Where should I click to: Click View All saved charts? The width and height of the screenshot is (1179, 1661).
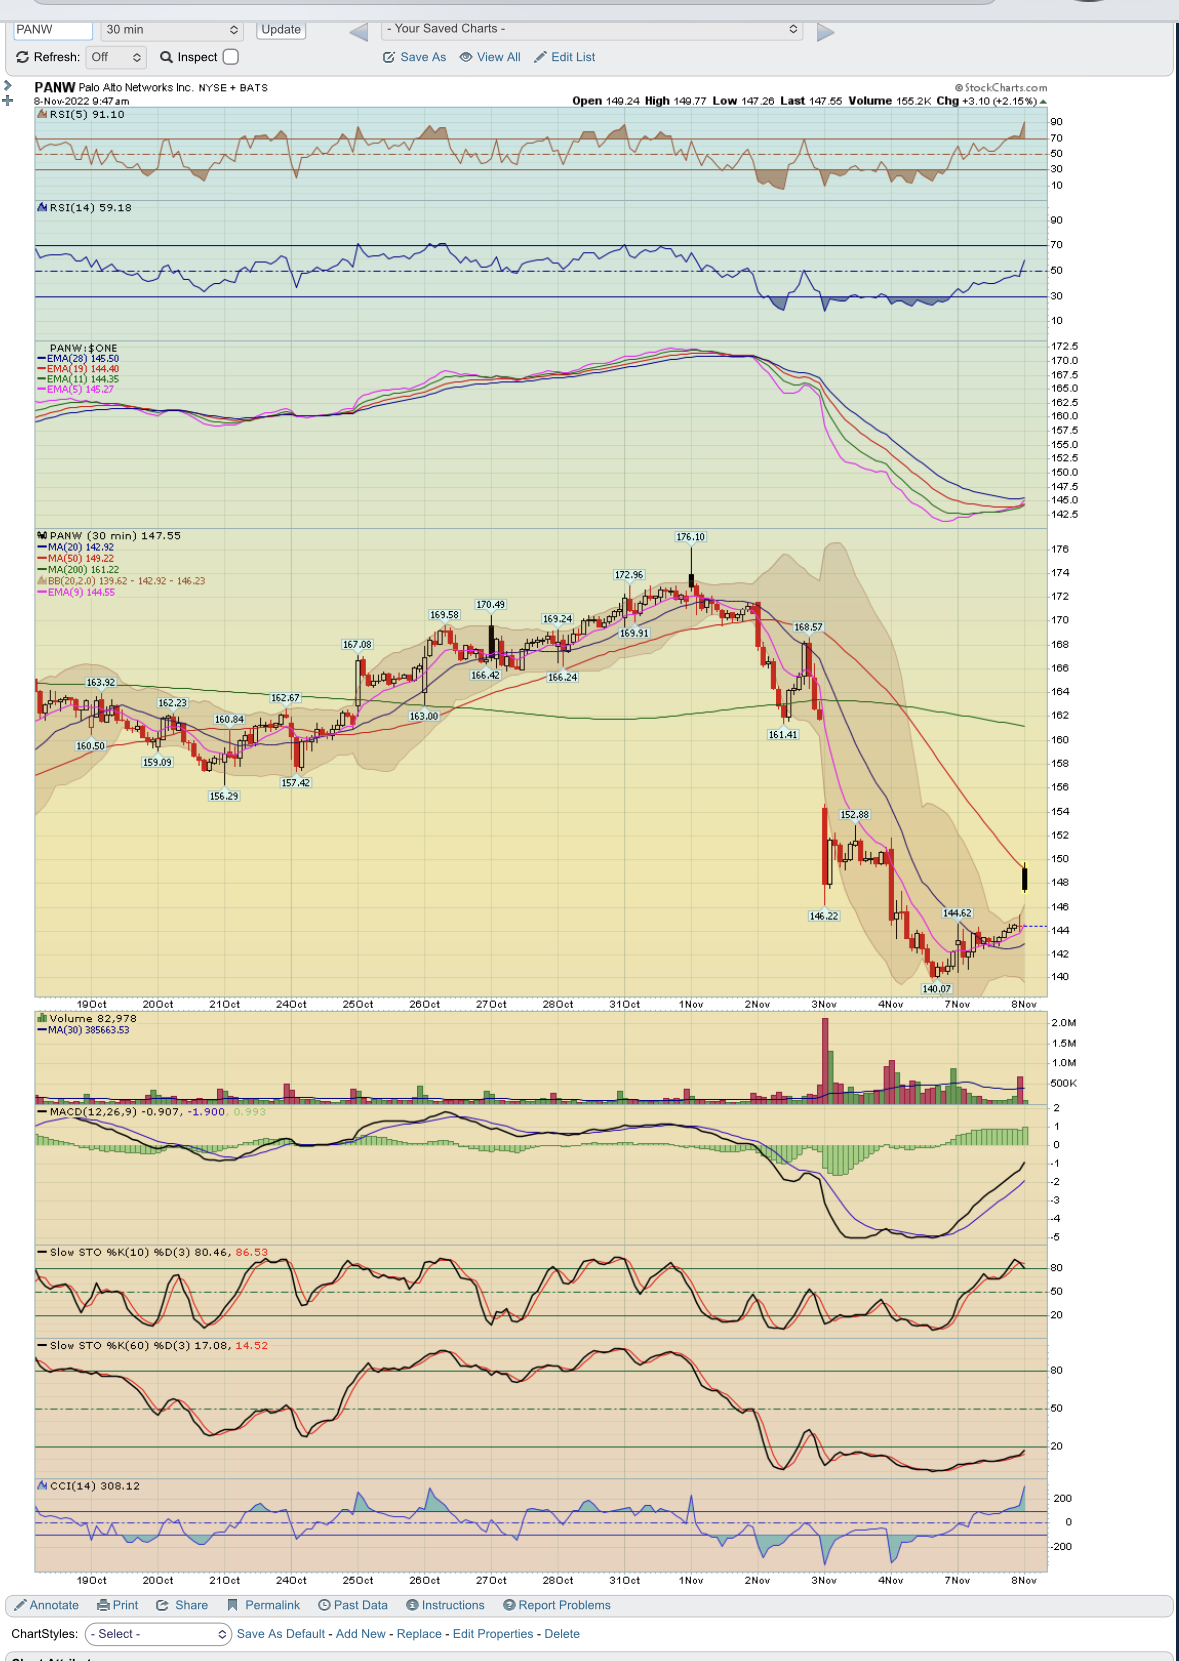[490, 57]
